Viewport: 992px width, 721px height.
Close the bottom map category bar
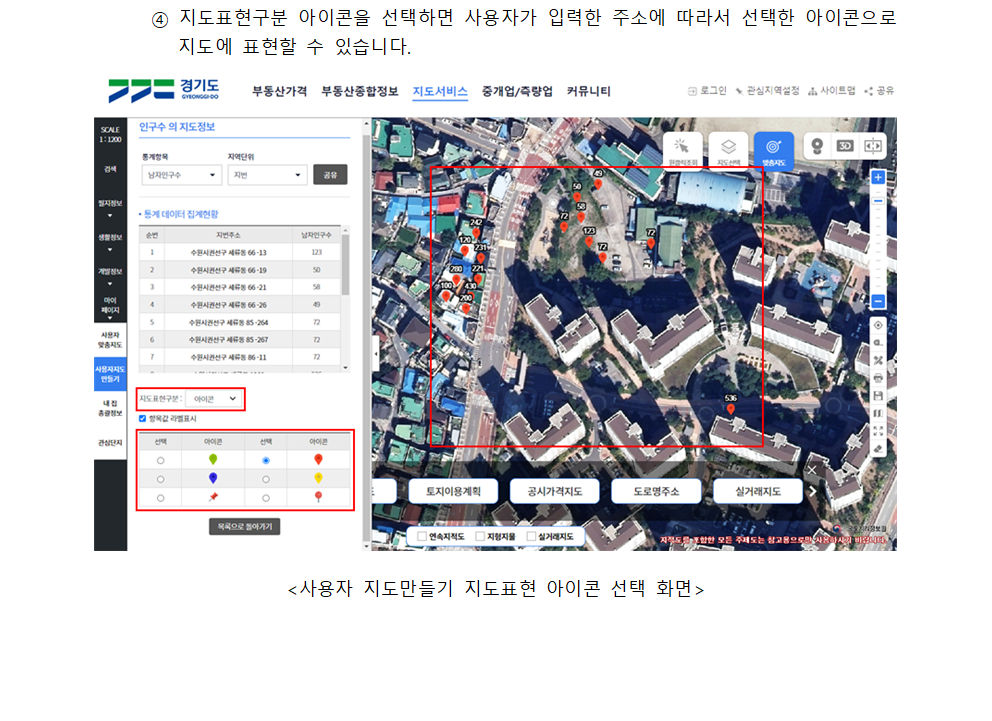point(812,470)
